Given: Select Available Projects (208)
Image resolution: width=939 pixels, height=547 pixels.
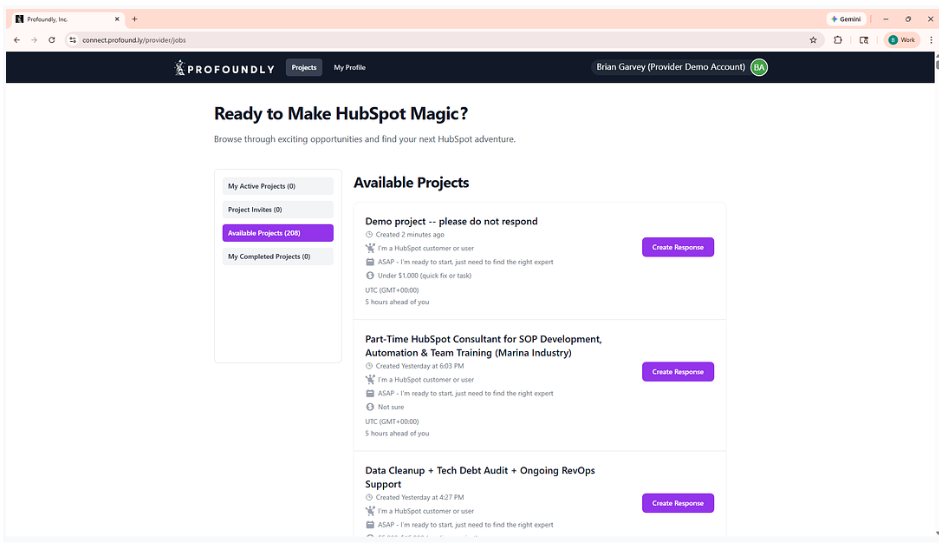Looking at the screenshot, I should [x=278, y=233].
